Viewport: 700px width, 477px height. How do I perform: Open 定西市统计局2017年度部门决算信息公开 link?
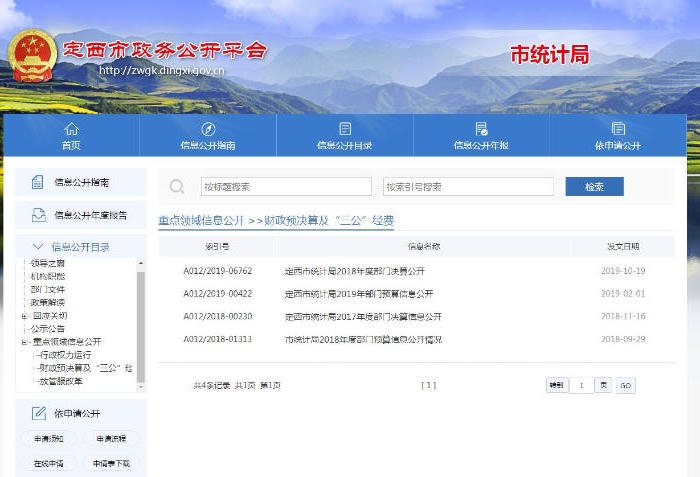point(363,317)
